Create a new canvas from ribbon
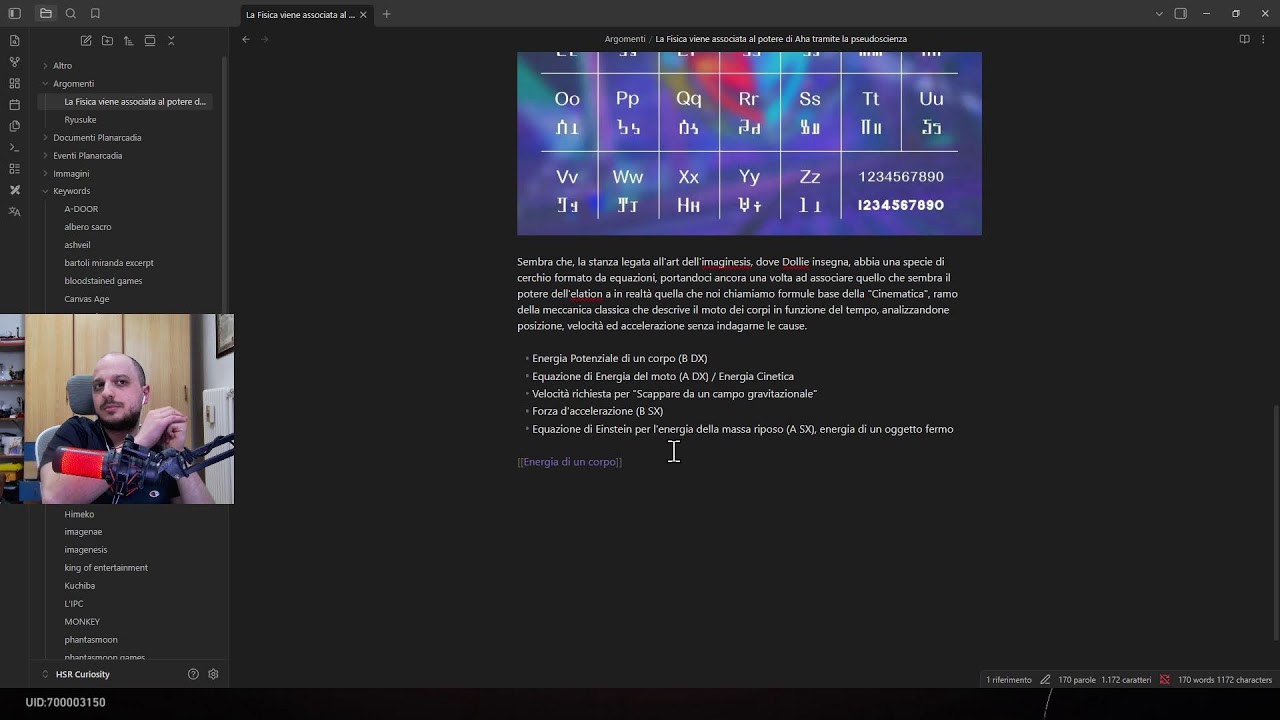Screen dimensions: 1280x720 14,83
